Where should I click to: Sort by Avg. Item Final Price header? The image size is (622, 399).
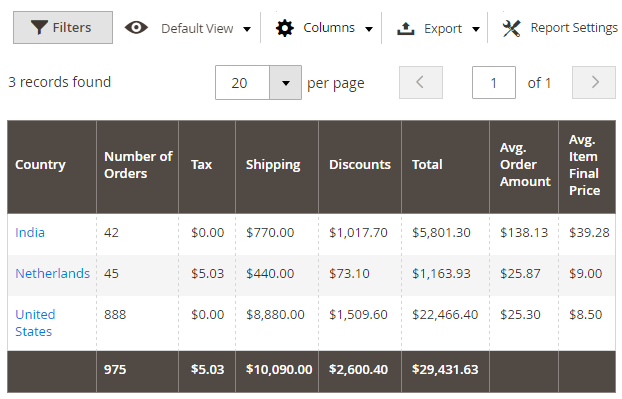587,167
